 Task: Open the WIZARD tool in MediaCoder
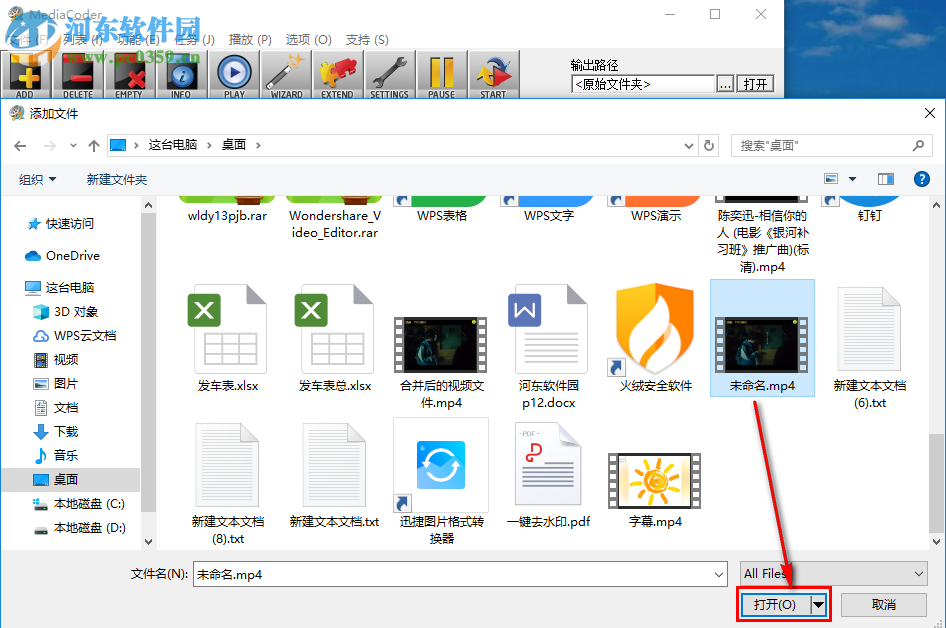click(286, 74)
